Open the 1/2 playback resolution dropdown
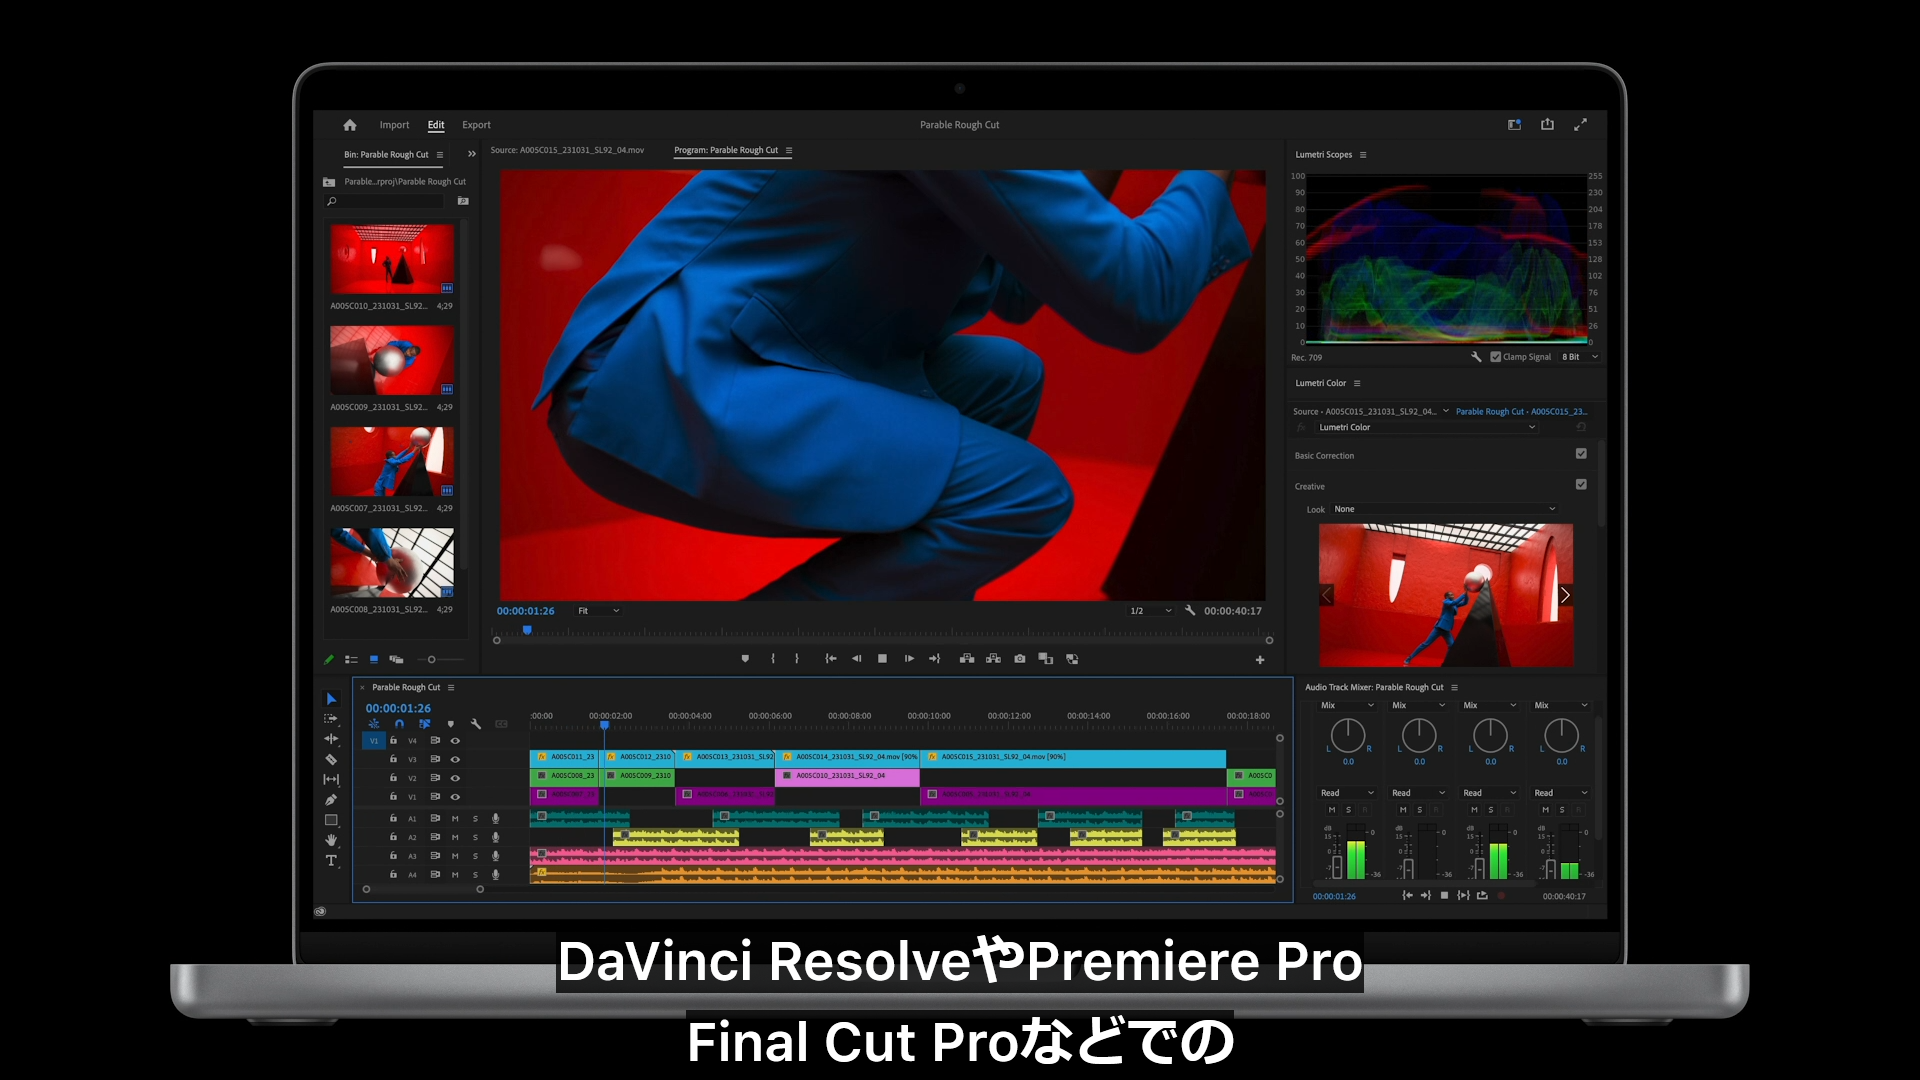This screenshot has width=1920, height=1080. [1150, 611]
